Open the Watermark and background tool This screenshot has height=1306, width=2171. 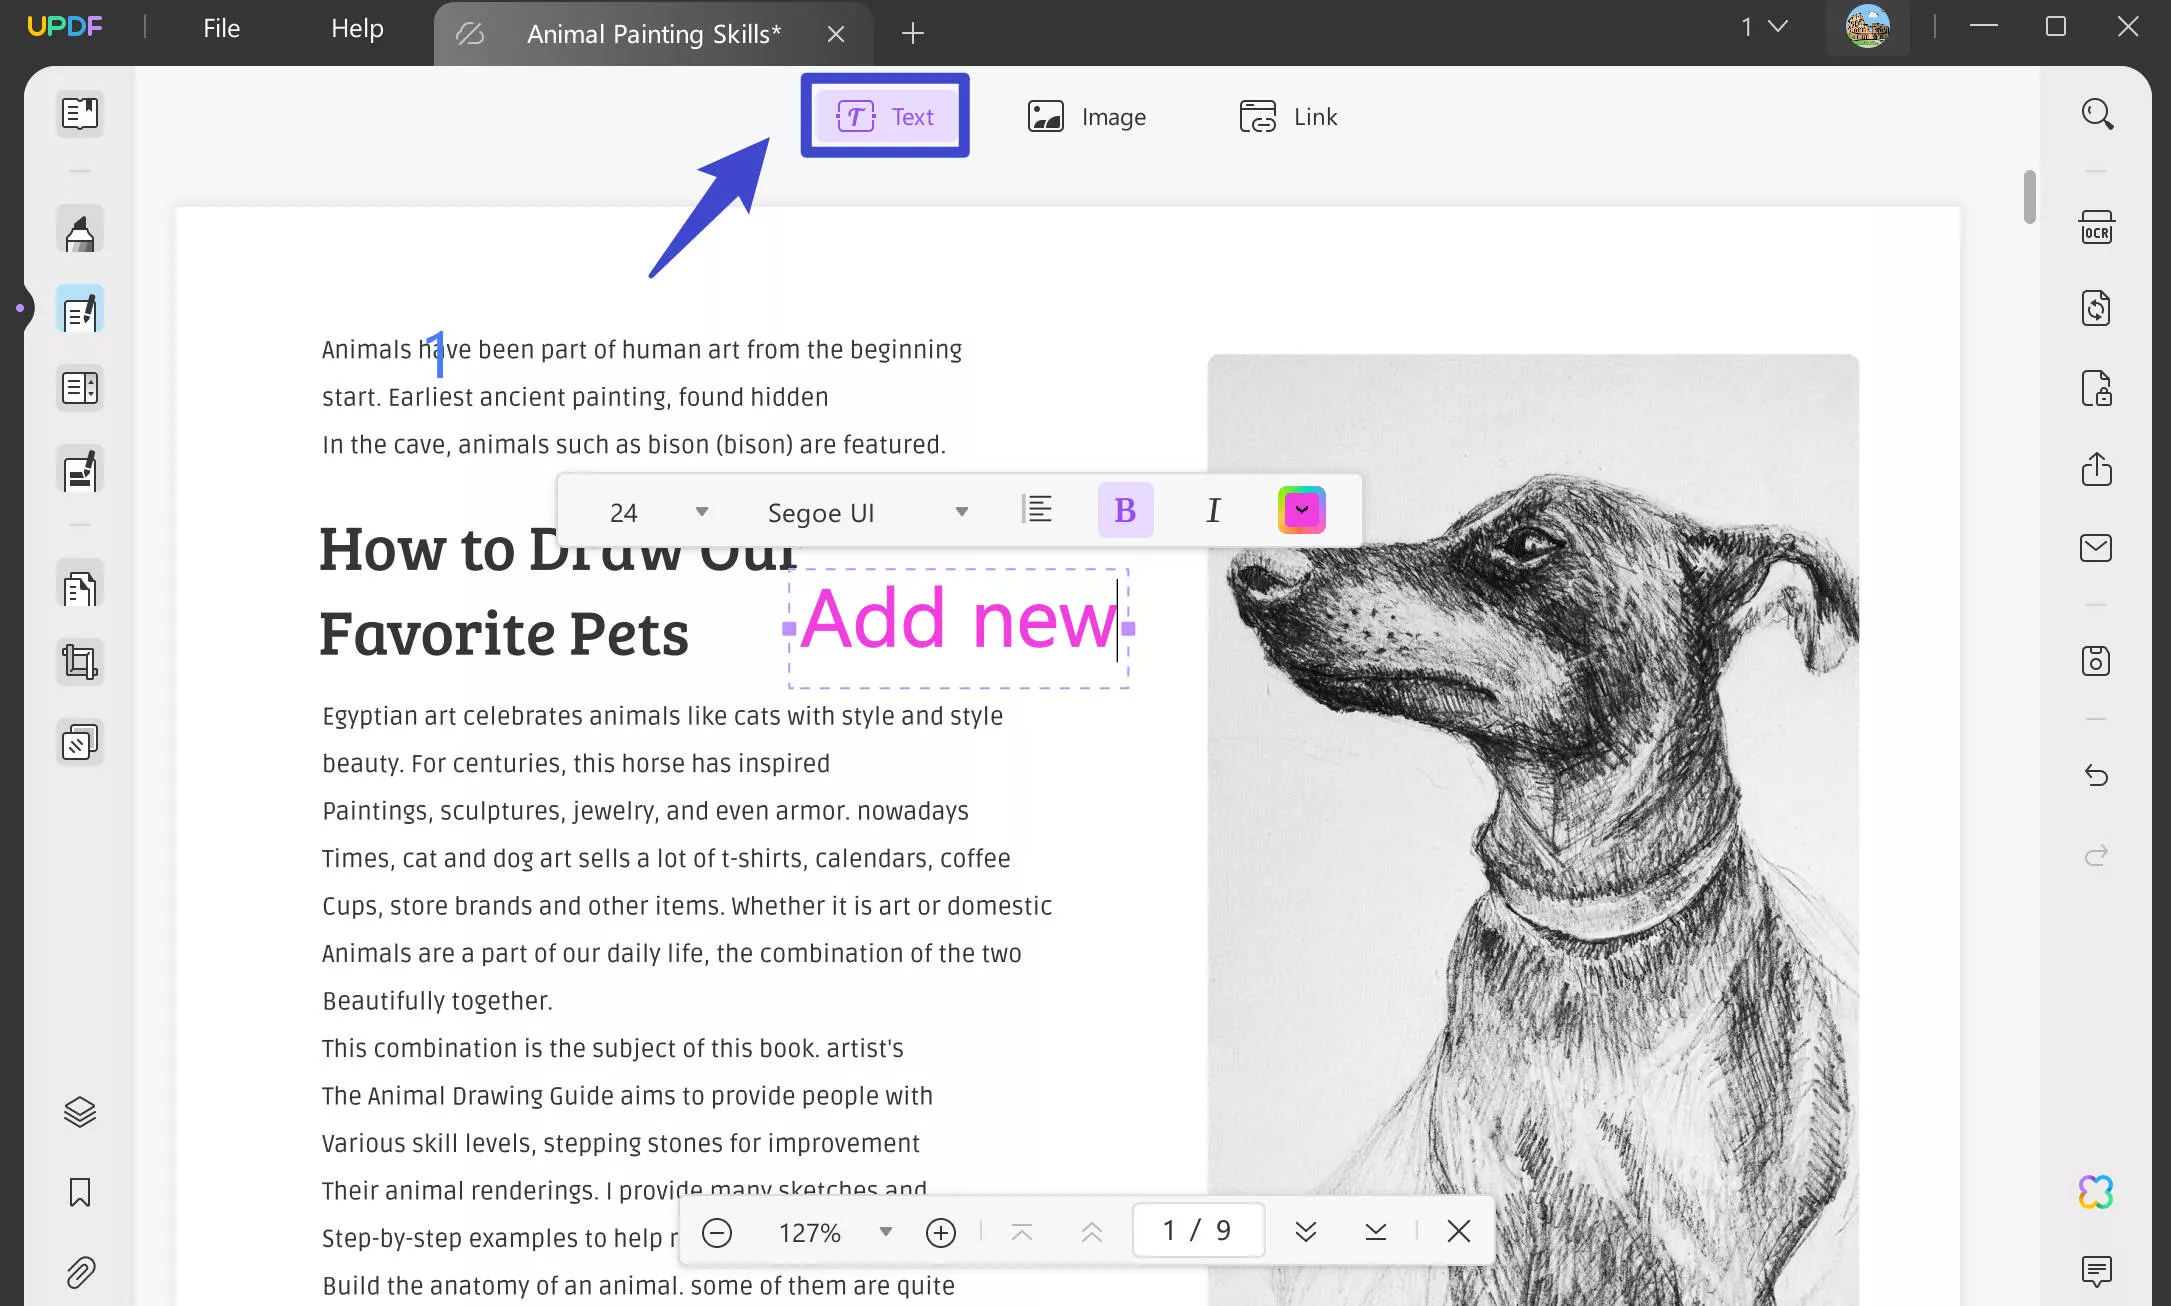[x=80, y=742]
